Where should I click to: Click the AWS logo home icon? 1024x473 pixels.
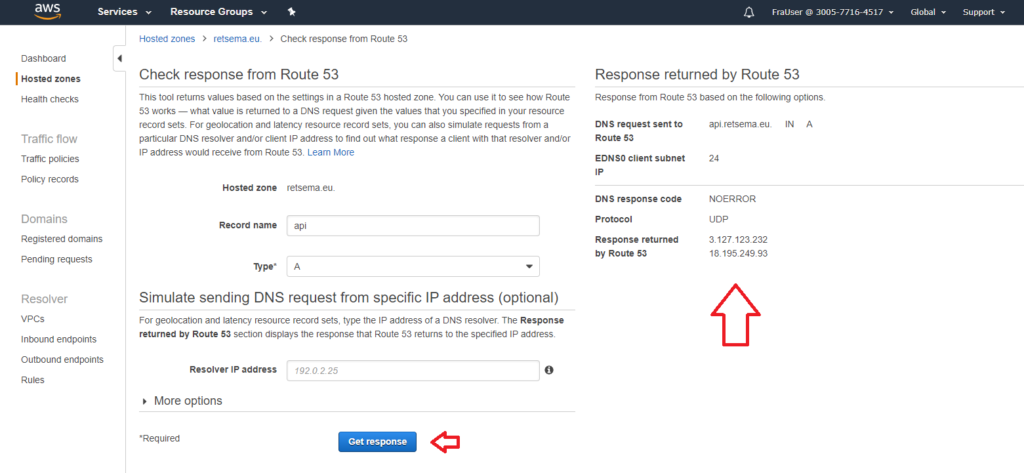coord(48,12)
